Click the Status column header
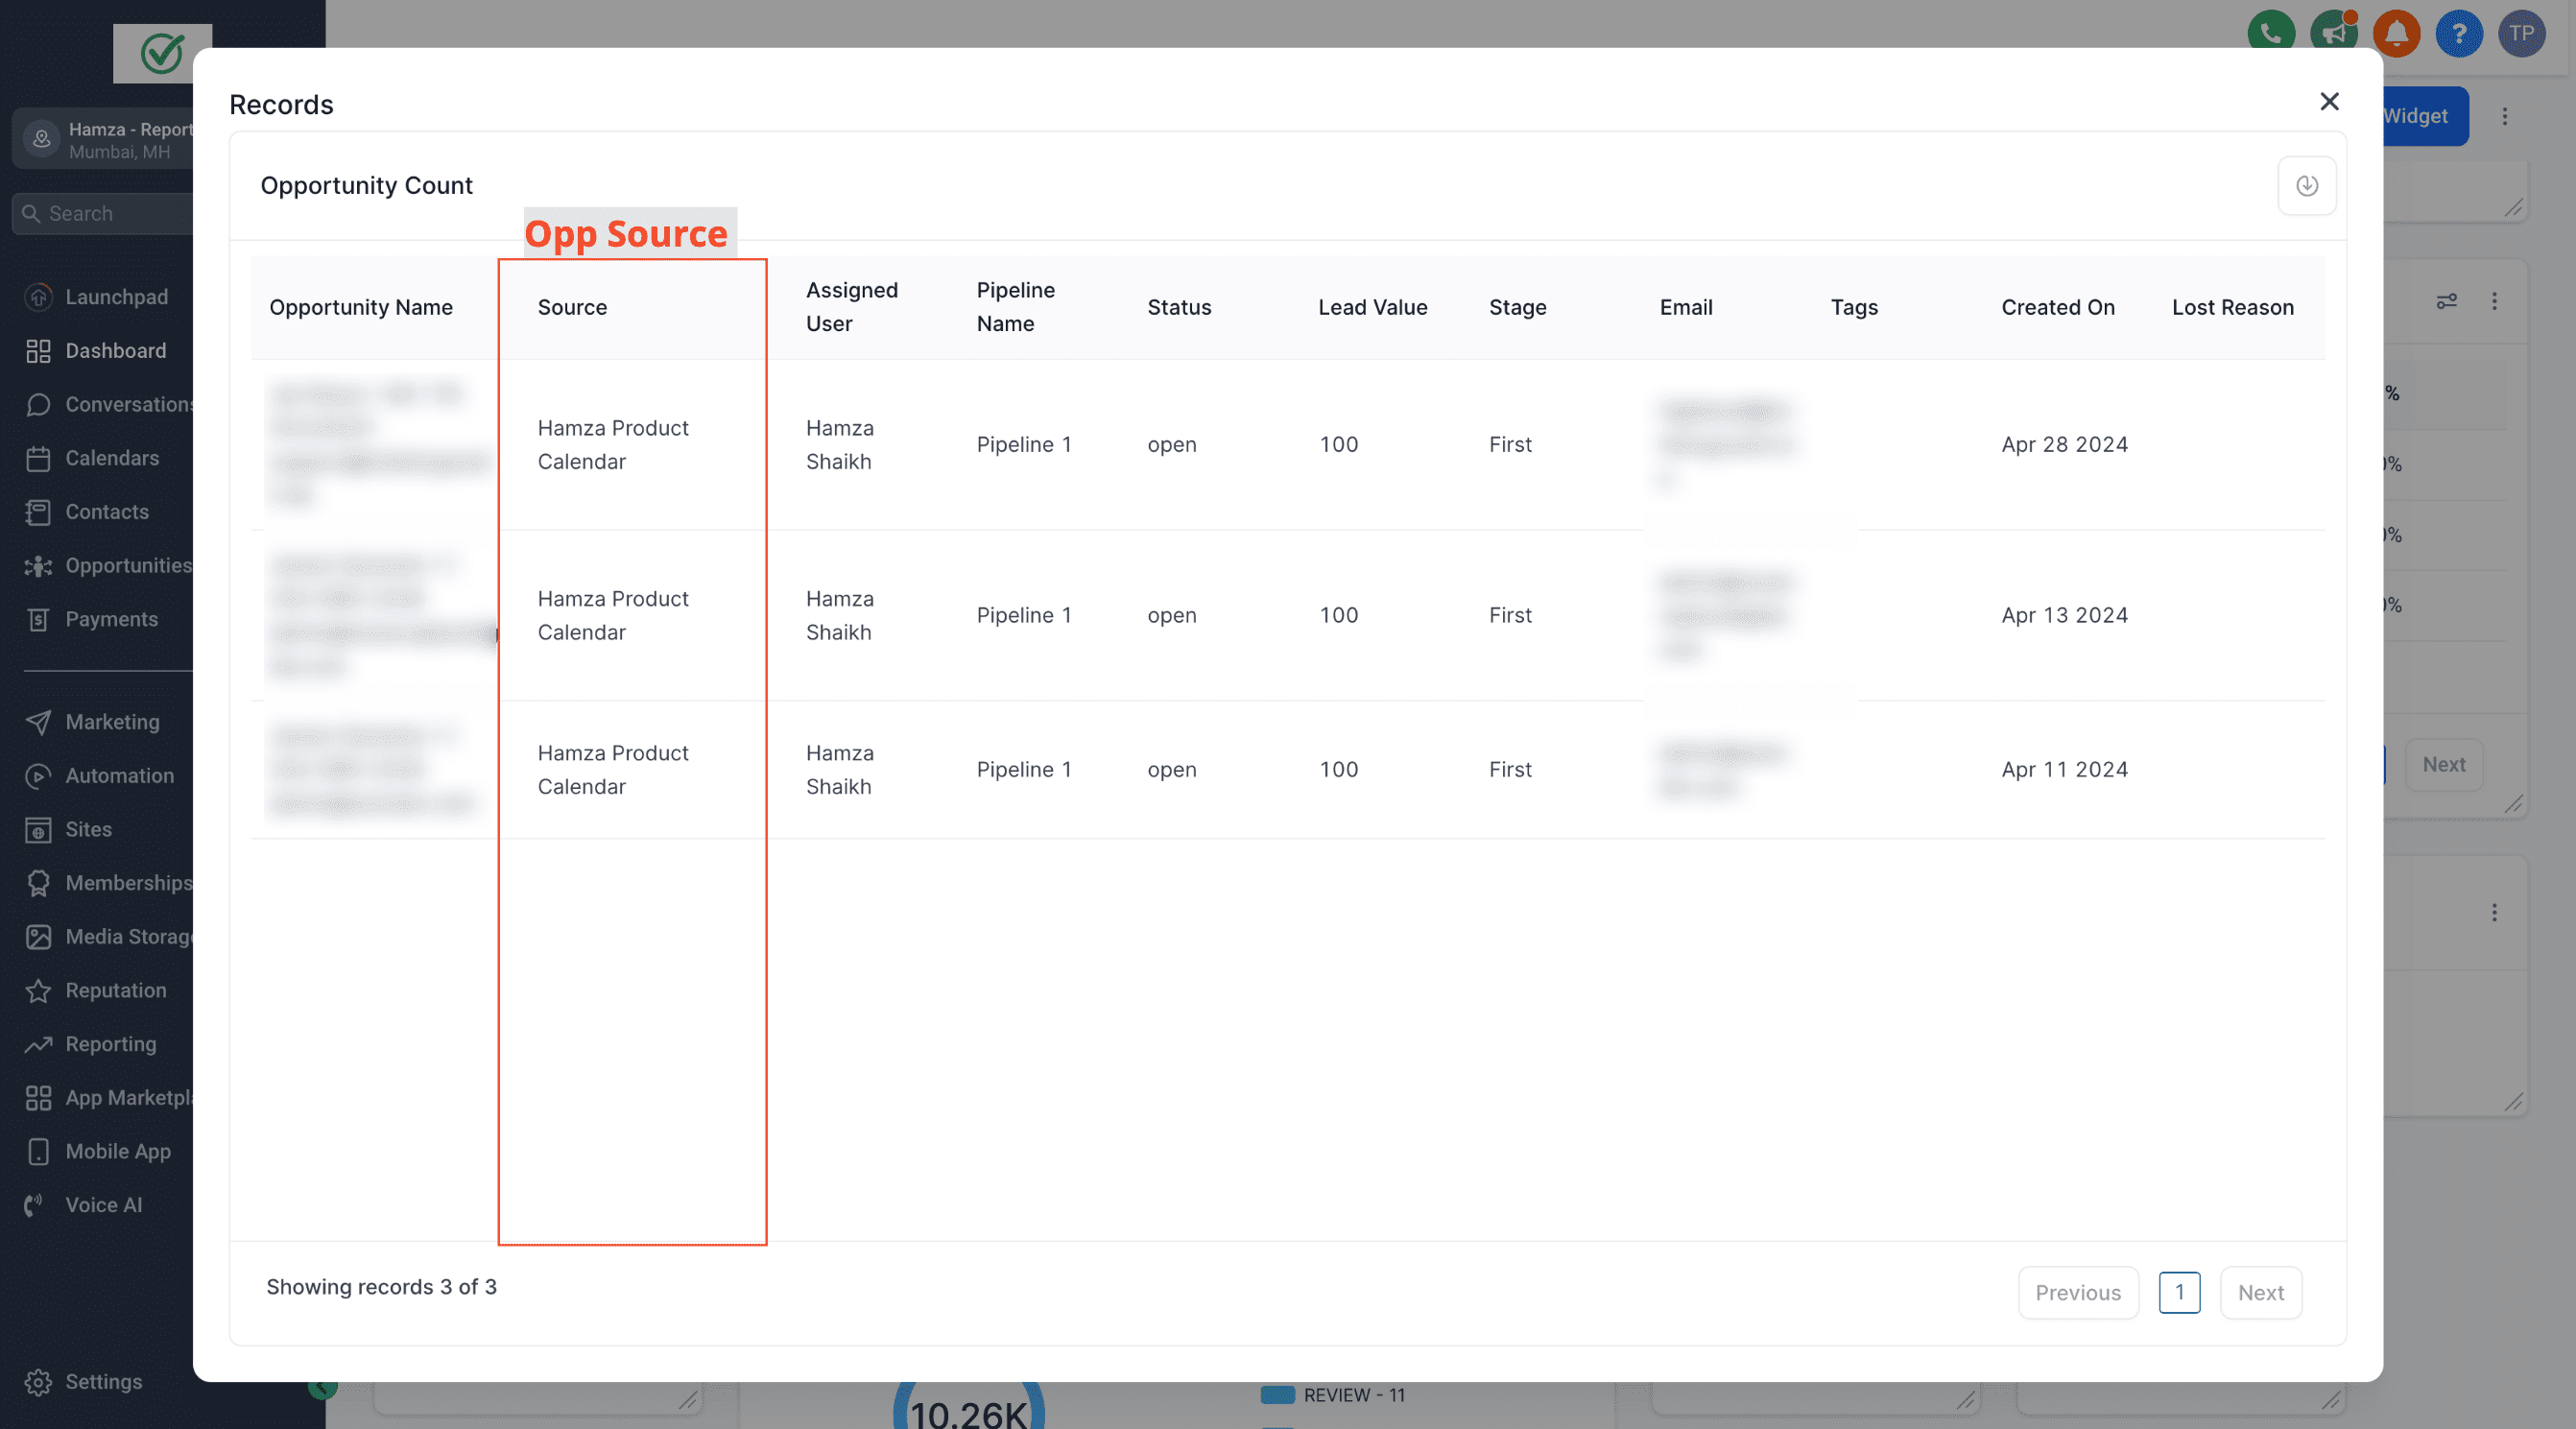Viewport: 2576px width, 1429px height. pyautogui.click(x=1179, y=307)
